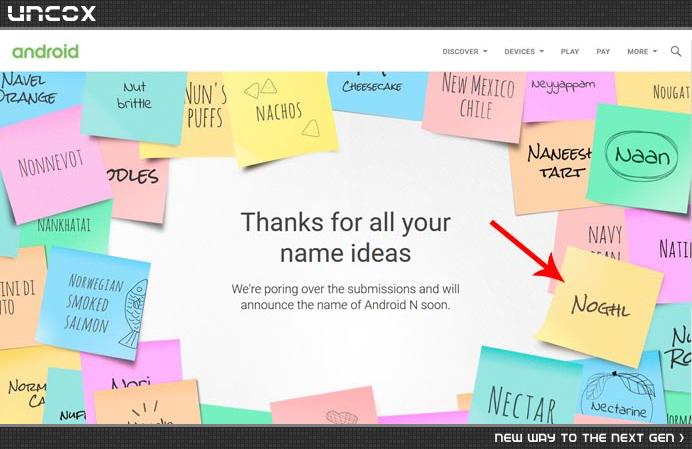Click New Way To The Next Gen link
The width and height of the screenshot is (692, 449).
click(x=589, y=438)
